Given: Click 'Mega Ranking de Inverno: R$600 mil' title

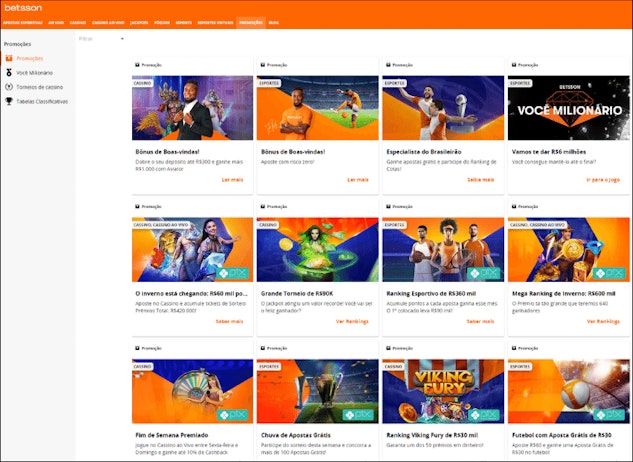Looking at the screenshot, I should click(x=564, y=294).
